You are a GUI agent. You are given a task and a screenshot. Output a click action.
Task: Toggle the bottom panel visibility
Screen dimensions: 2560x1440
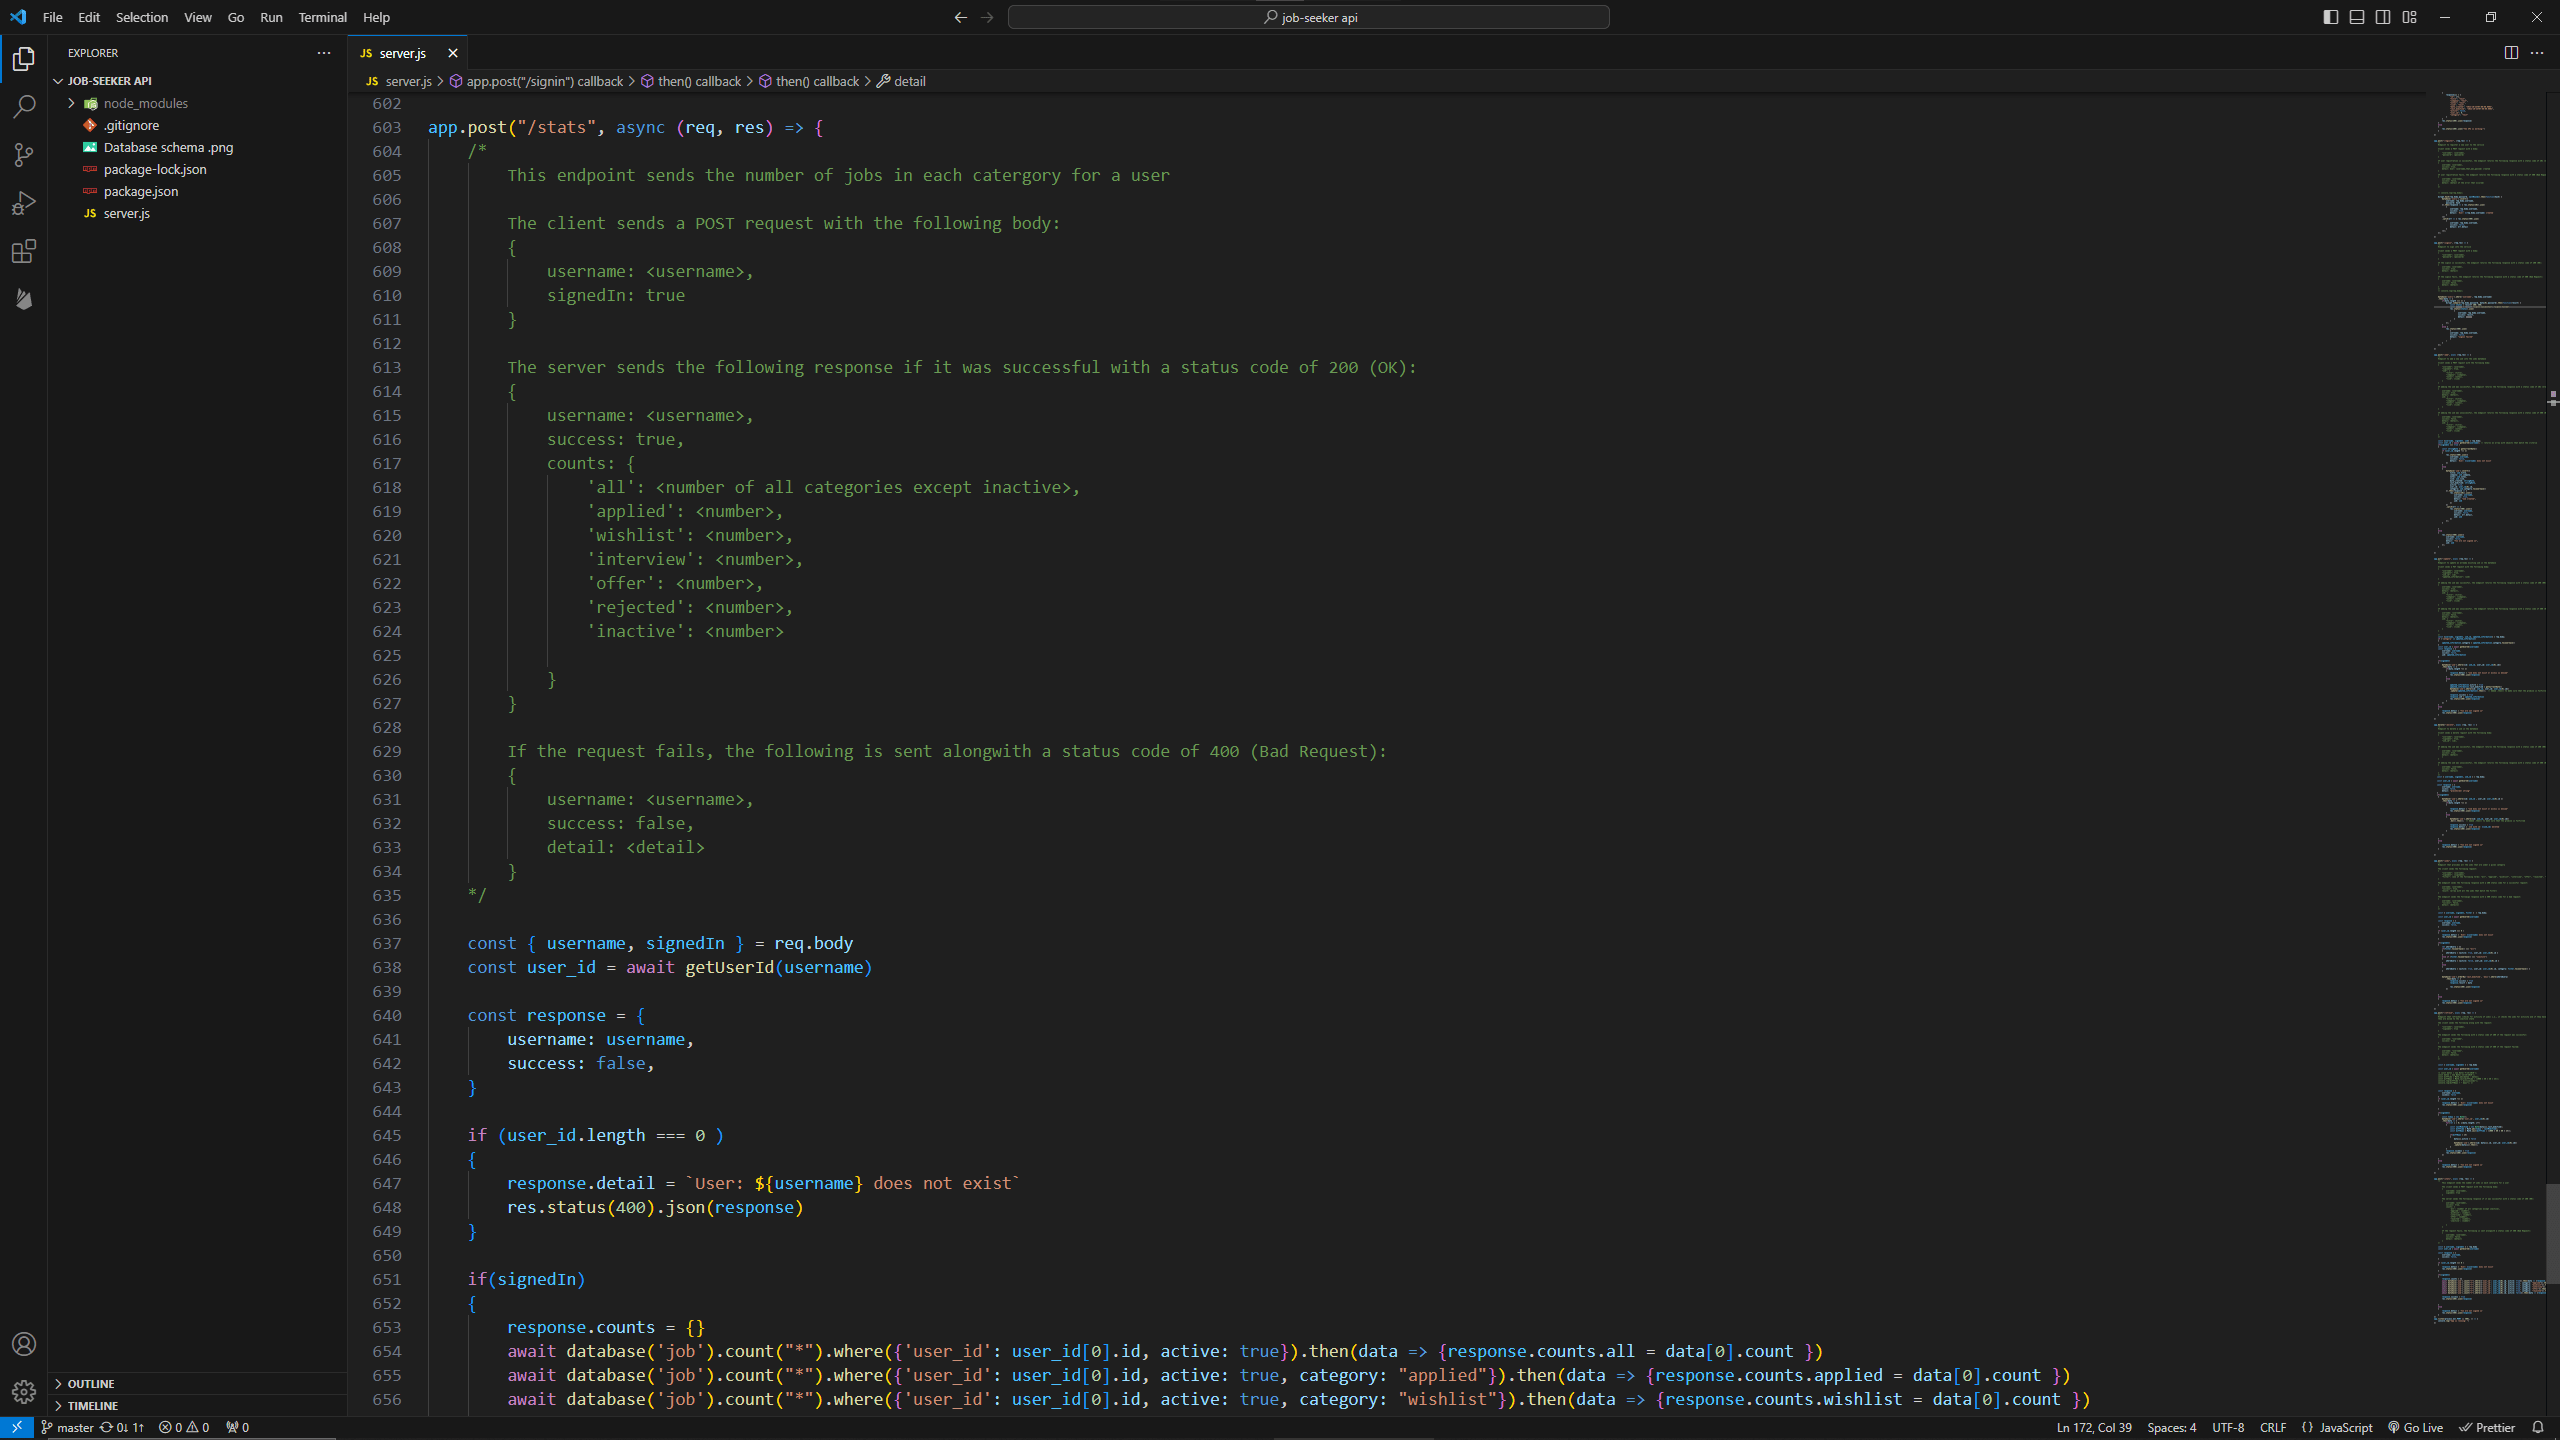coord(2357,17)
